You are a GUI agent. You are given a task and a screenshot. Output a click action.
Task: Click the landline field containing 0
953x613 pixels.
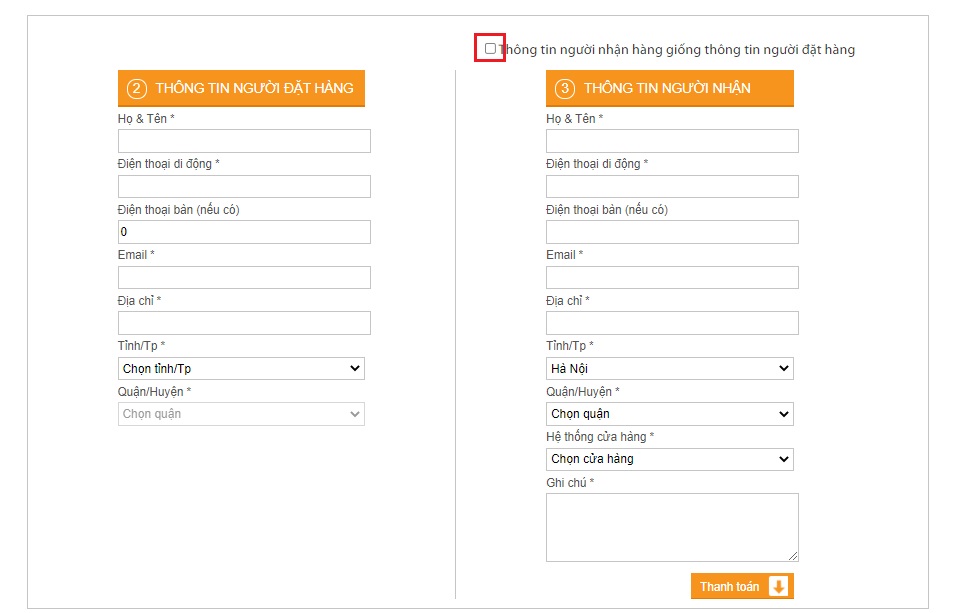point(244,232)
